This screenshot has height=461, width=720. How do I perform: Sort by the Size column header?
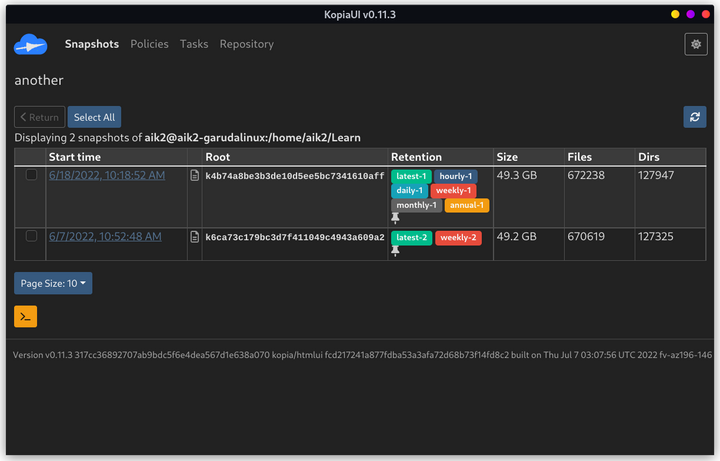(507, 157)
